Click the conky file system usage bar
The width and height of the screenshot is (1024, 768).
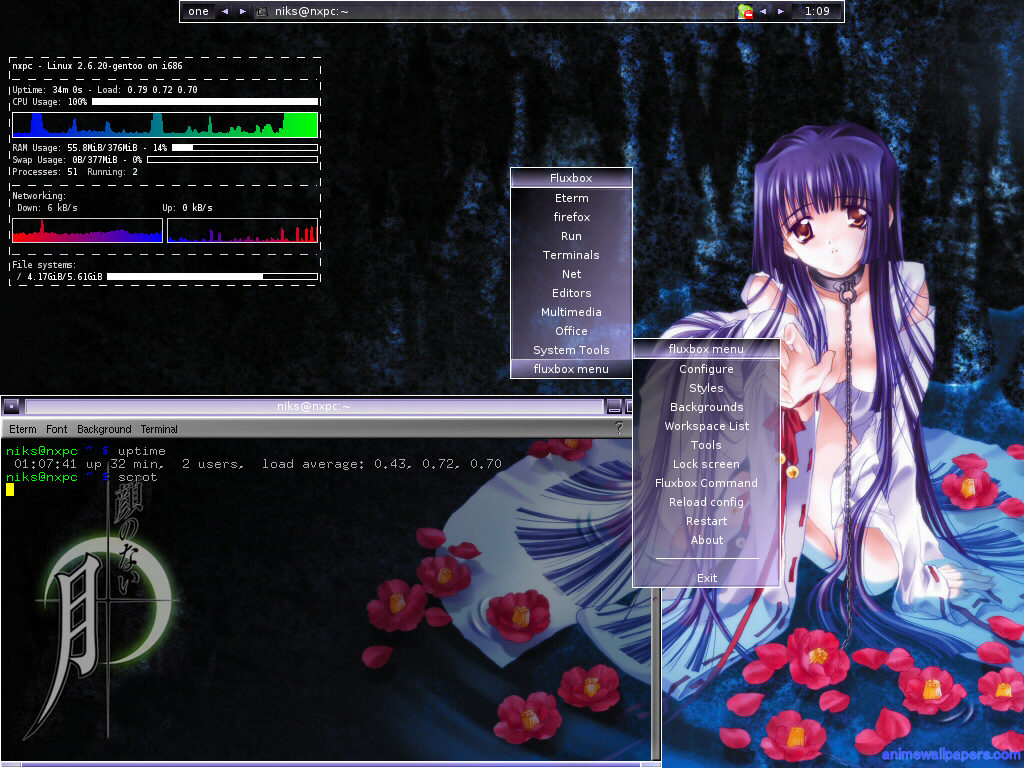tap(212, 277)
